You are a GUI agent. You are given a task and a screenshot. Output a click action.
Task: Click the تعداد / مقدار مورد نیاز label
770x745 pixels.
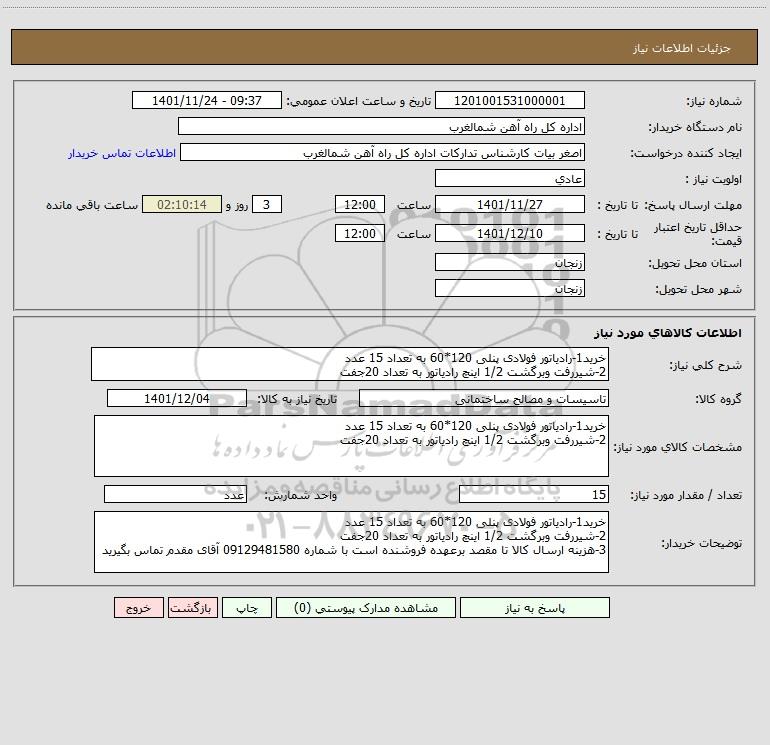coord(686,496)
